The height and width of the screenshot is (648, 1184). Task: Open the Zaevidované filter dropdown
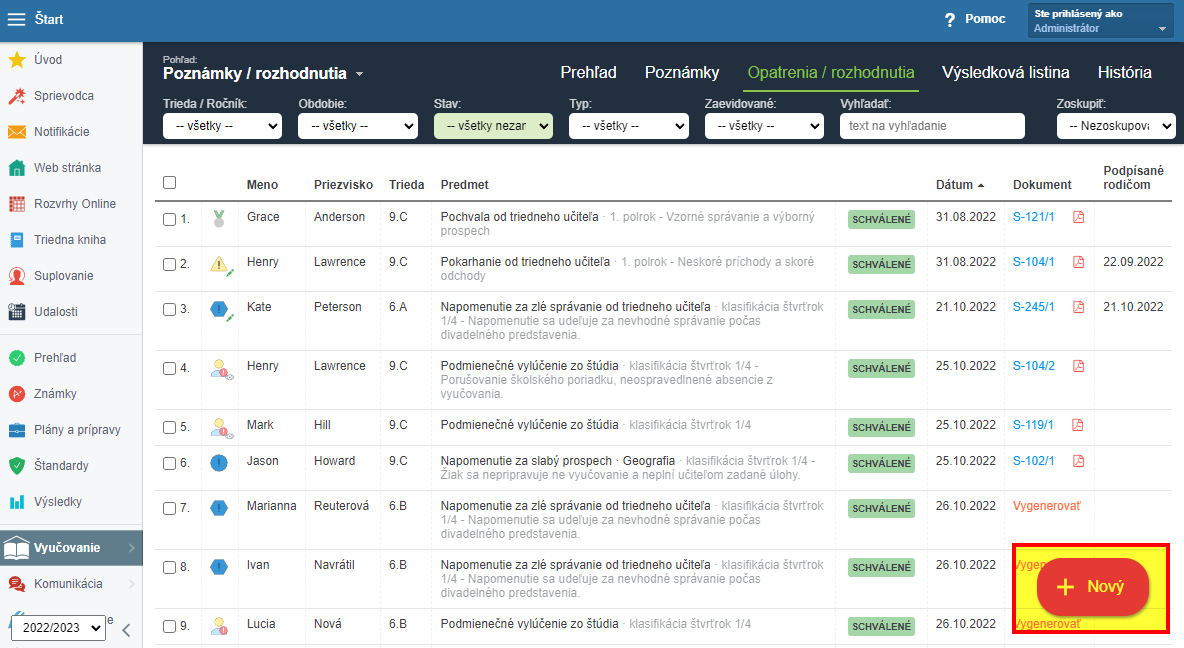(764, 126)
